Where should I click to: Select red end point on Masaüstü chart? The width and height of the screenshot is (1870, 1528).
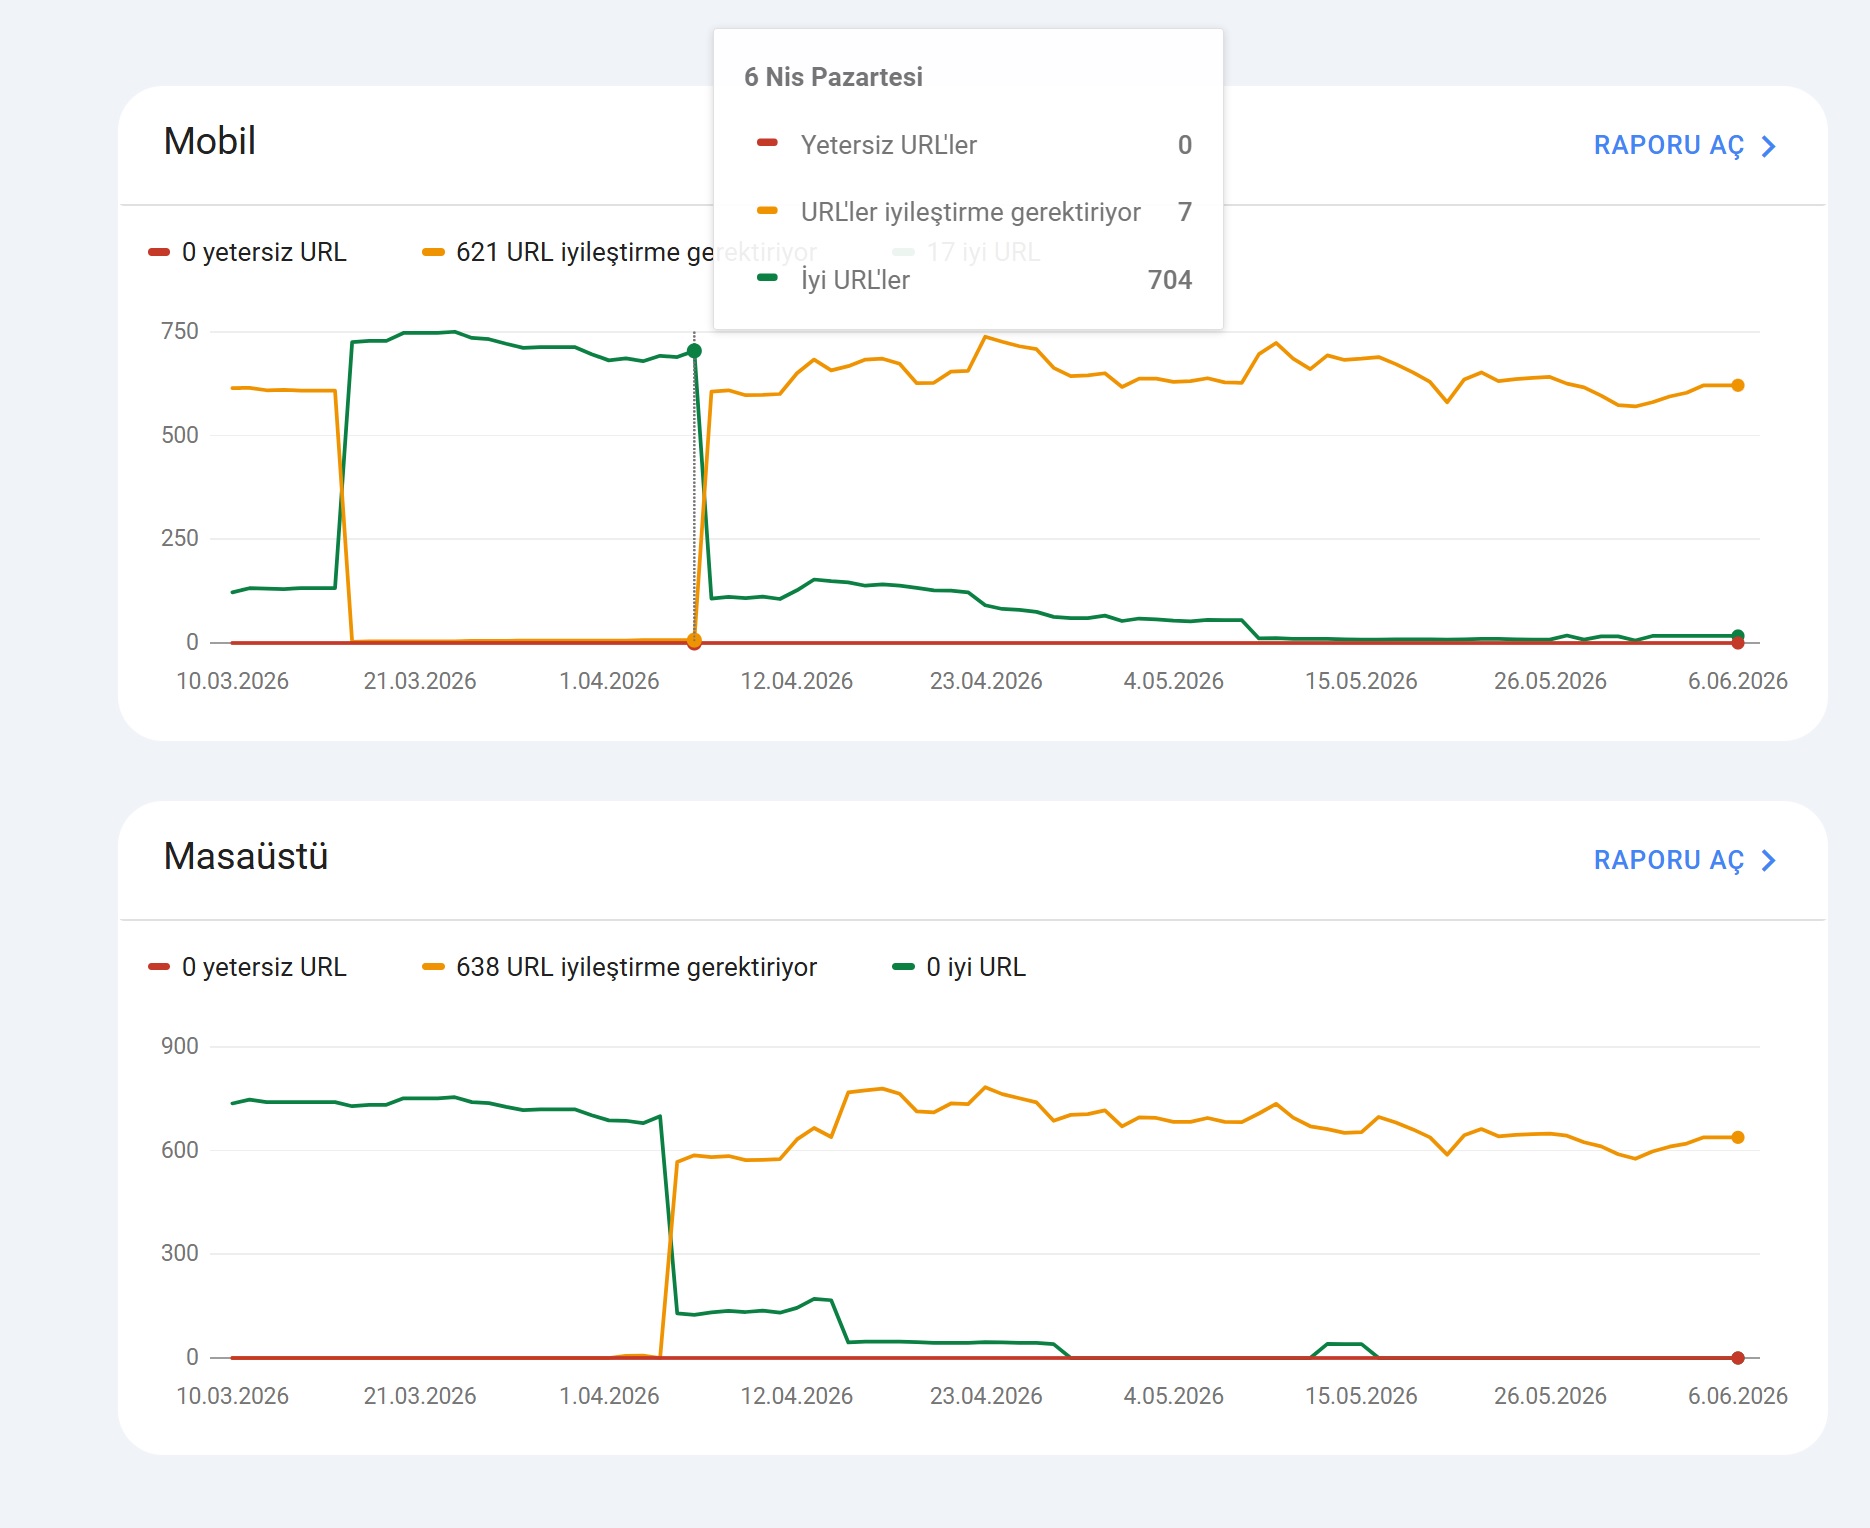[x=1738, y=1358]
